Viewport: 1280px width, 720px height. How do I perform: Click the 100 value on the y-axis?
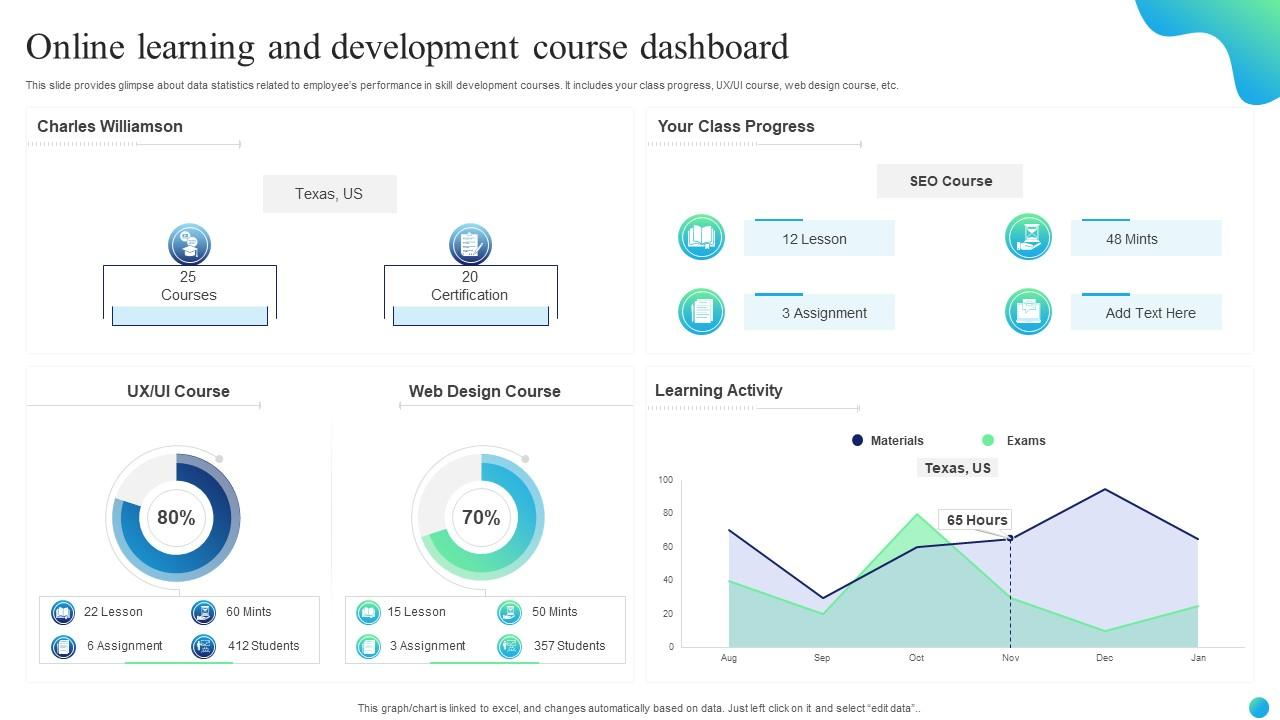coord(666,480)
